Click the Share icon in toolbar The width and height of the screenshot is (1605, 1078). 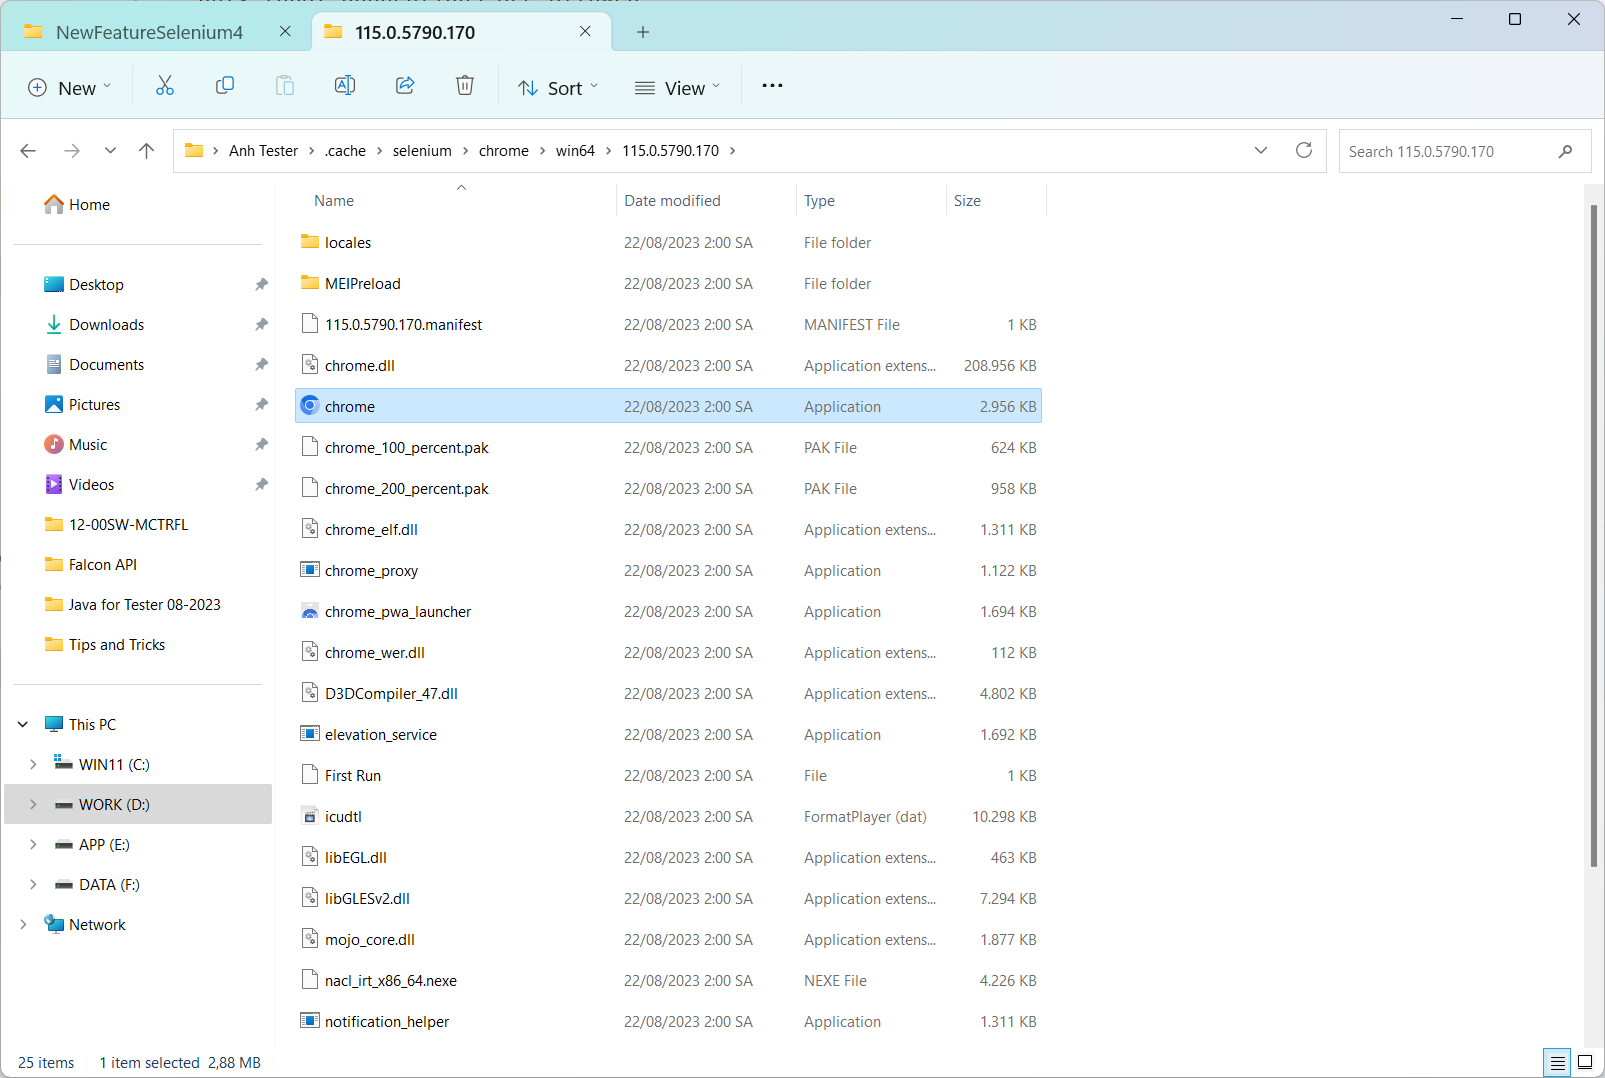coord(405,86)
